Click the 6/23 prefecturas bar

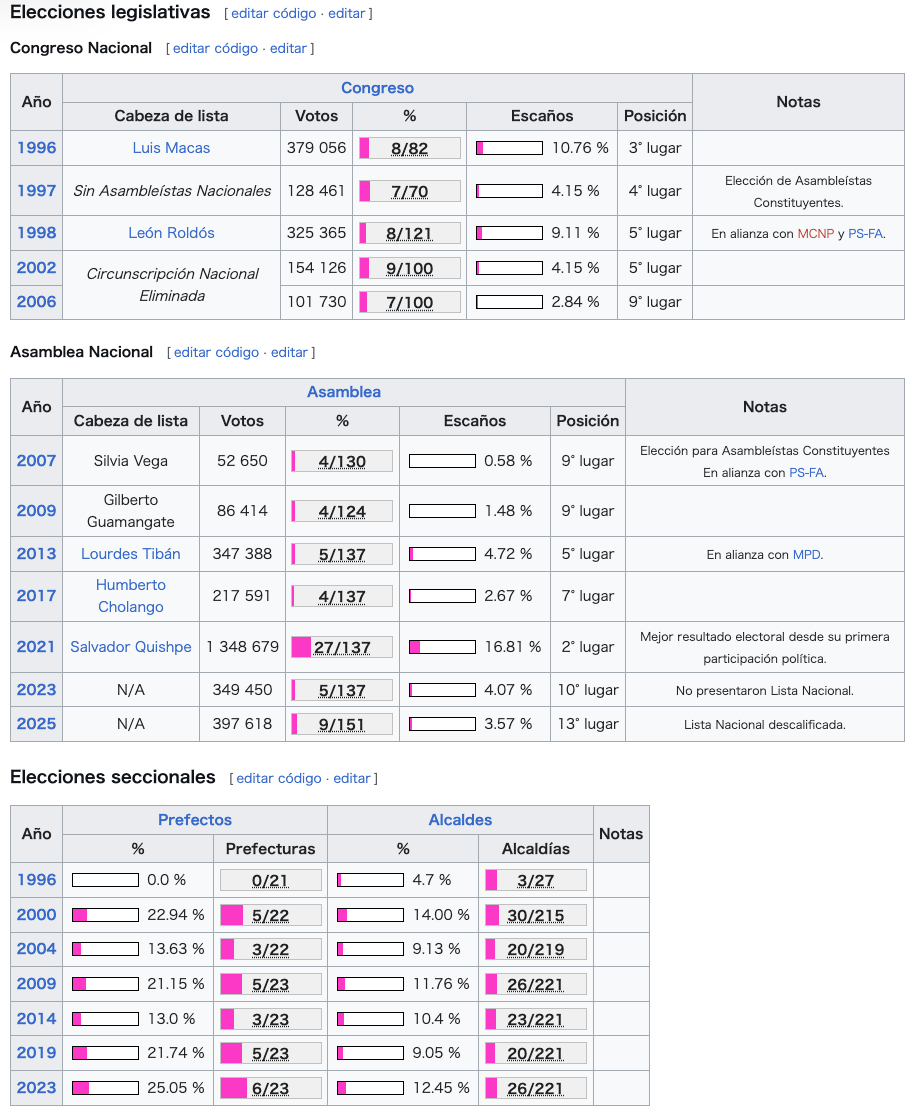tap(270, 1089)
